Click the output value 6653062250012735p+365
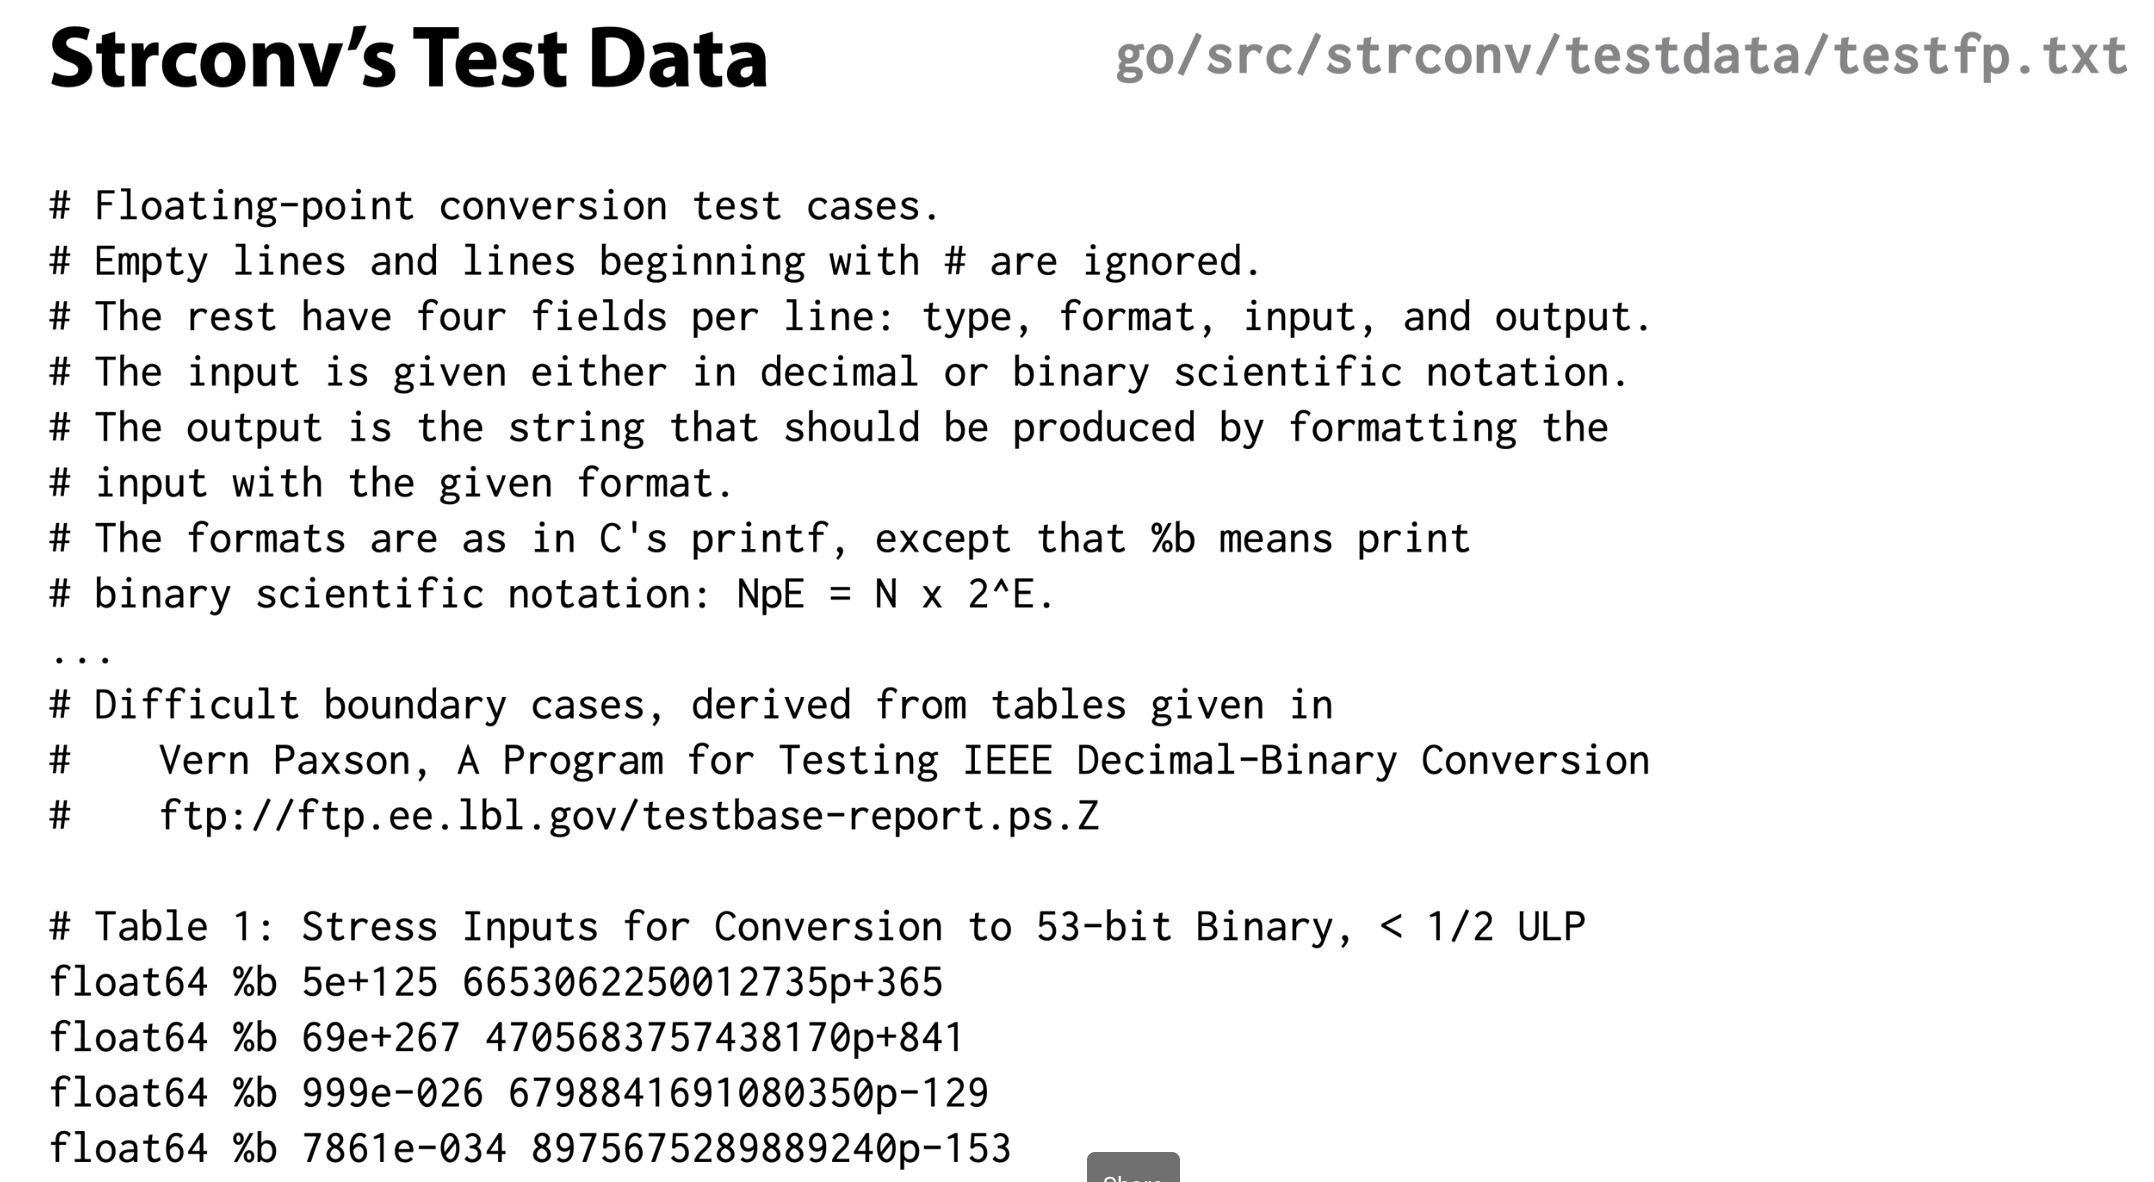2154x1182 pixels. pos(703,982)
